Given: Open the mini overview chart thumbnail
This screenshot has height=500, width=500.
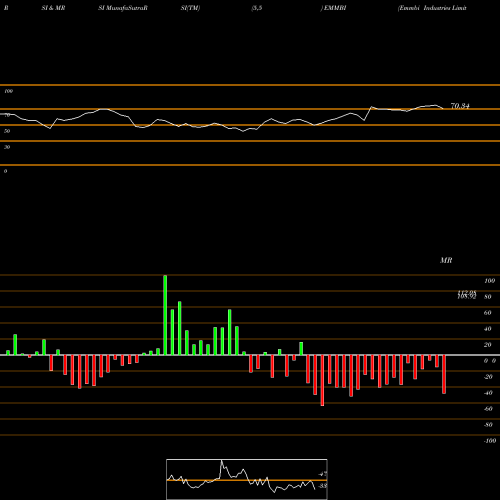Looking at the screenshot, I should coord(247,479).
